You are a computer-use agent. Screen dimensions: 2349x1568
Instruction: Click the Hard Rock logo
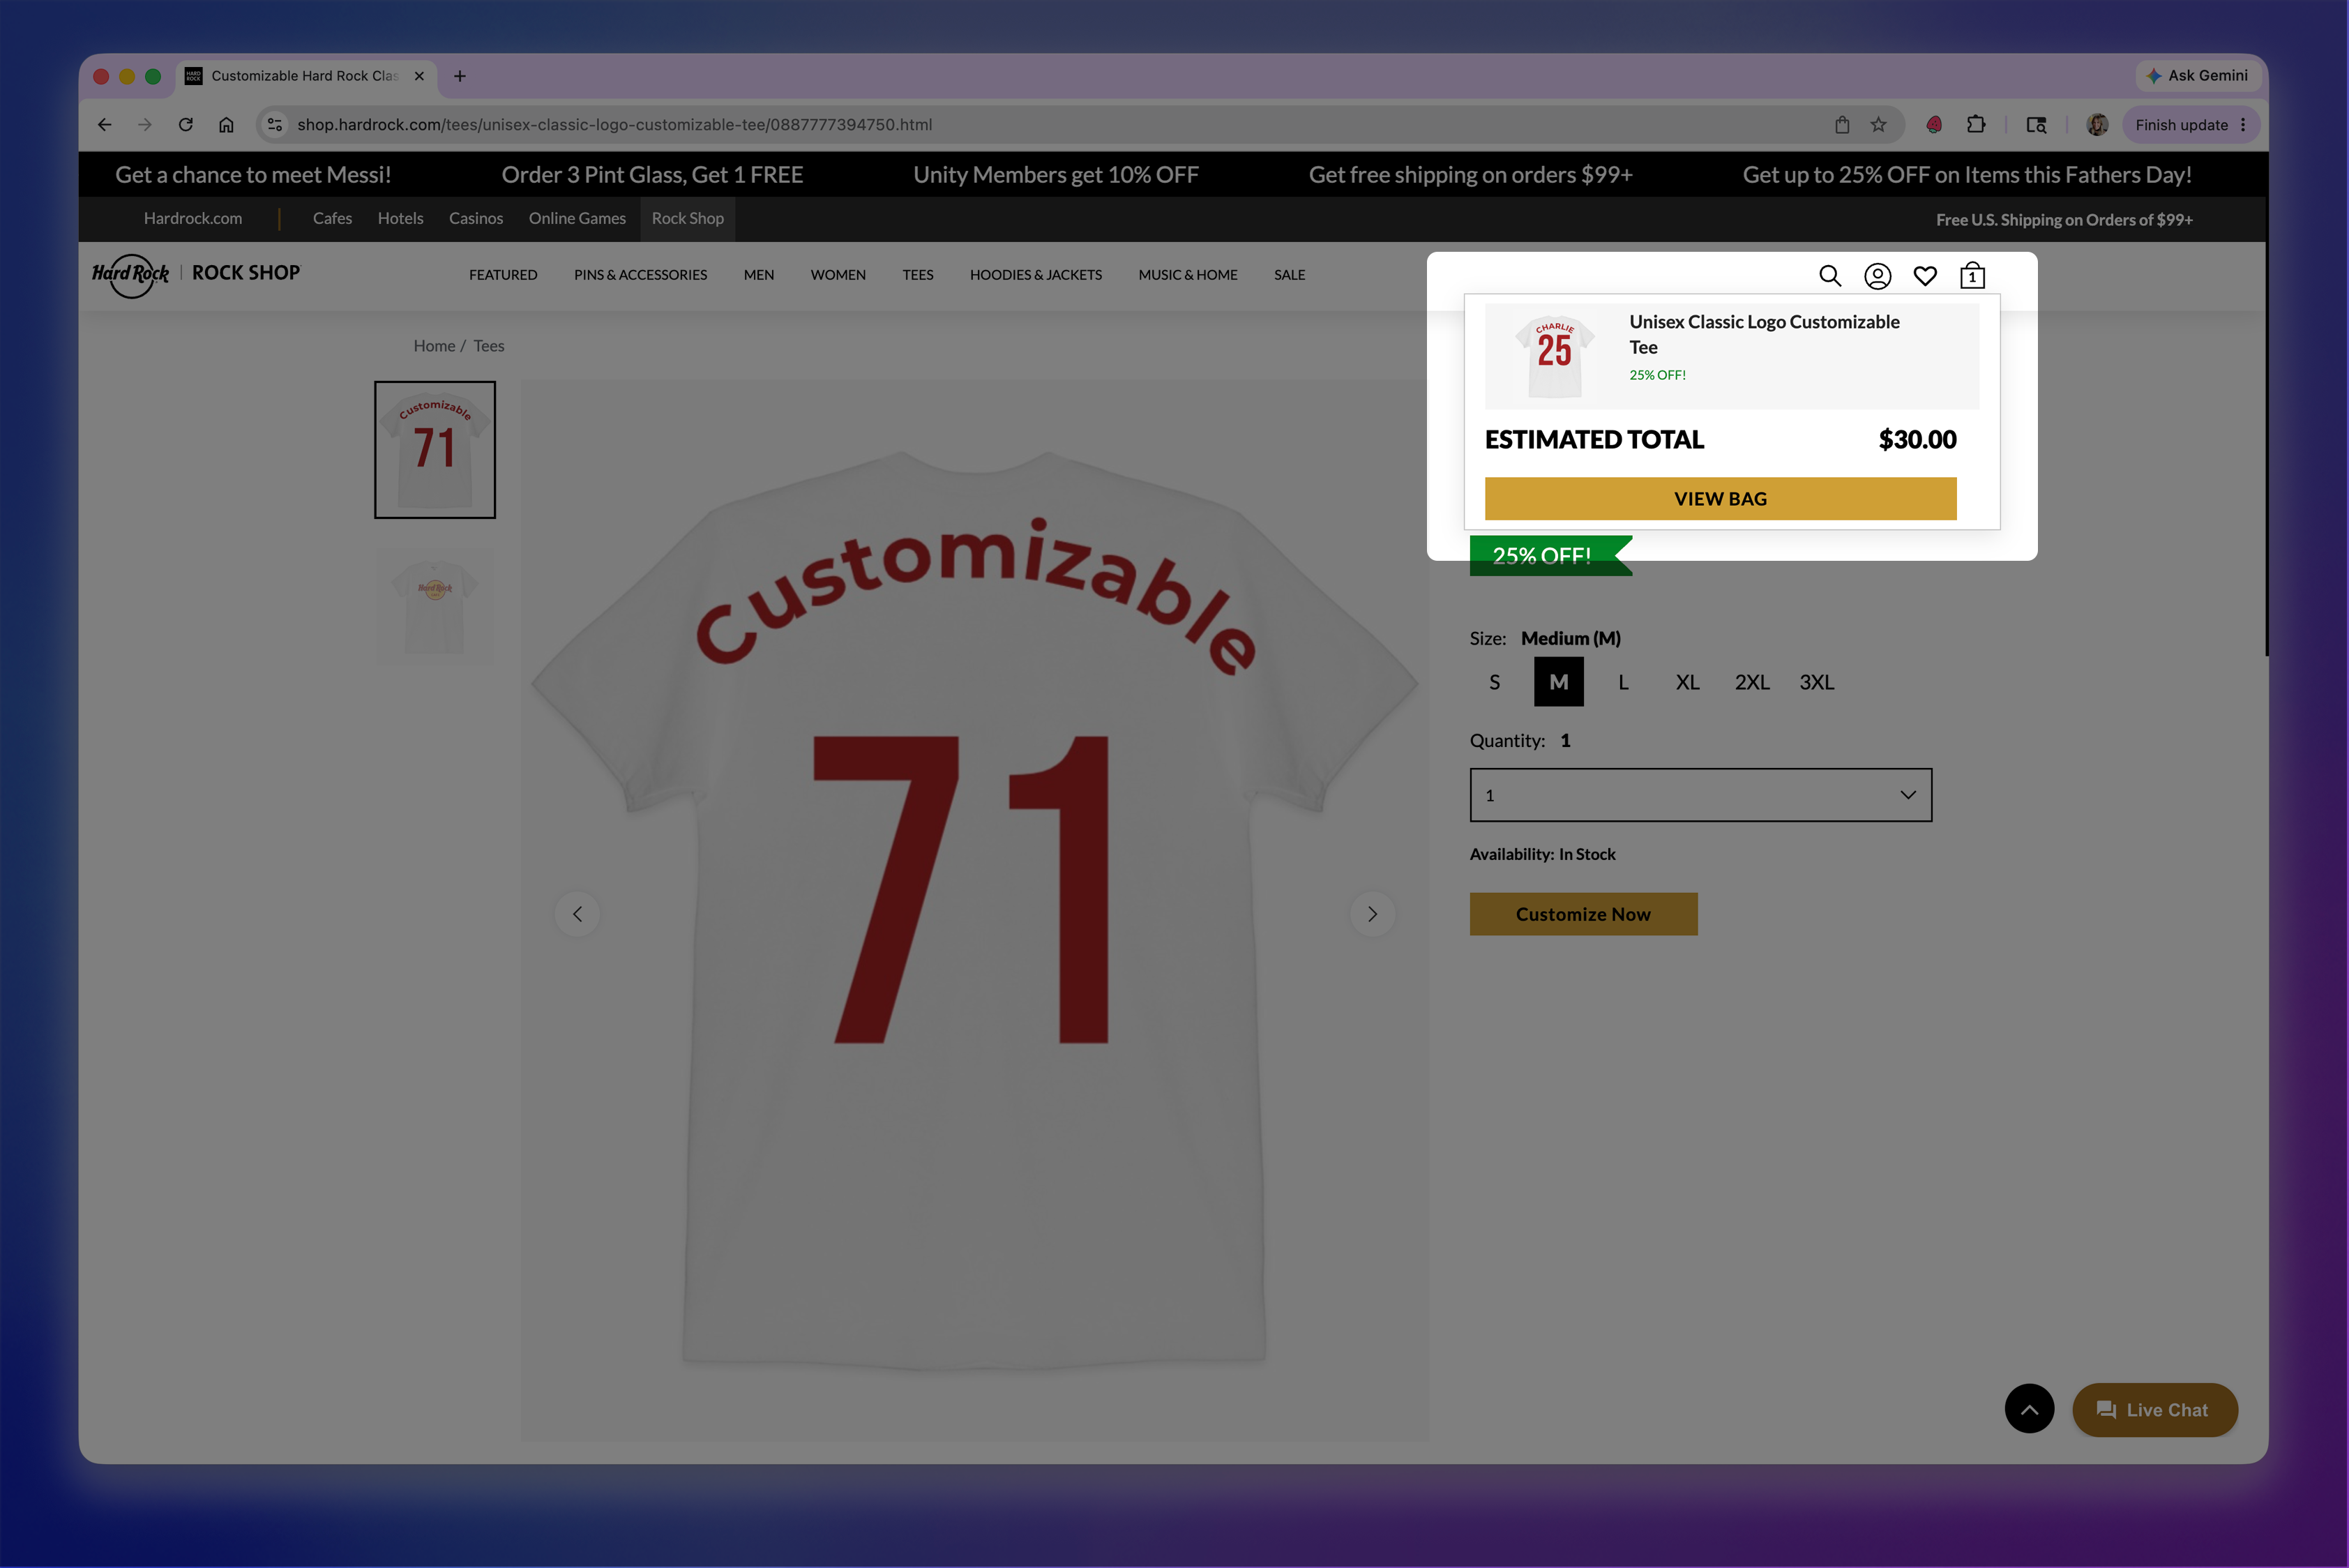point(131,274)
